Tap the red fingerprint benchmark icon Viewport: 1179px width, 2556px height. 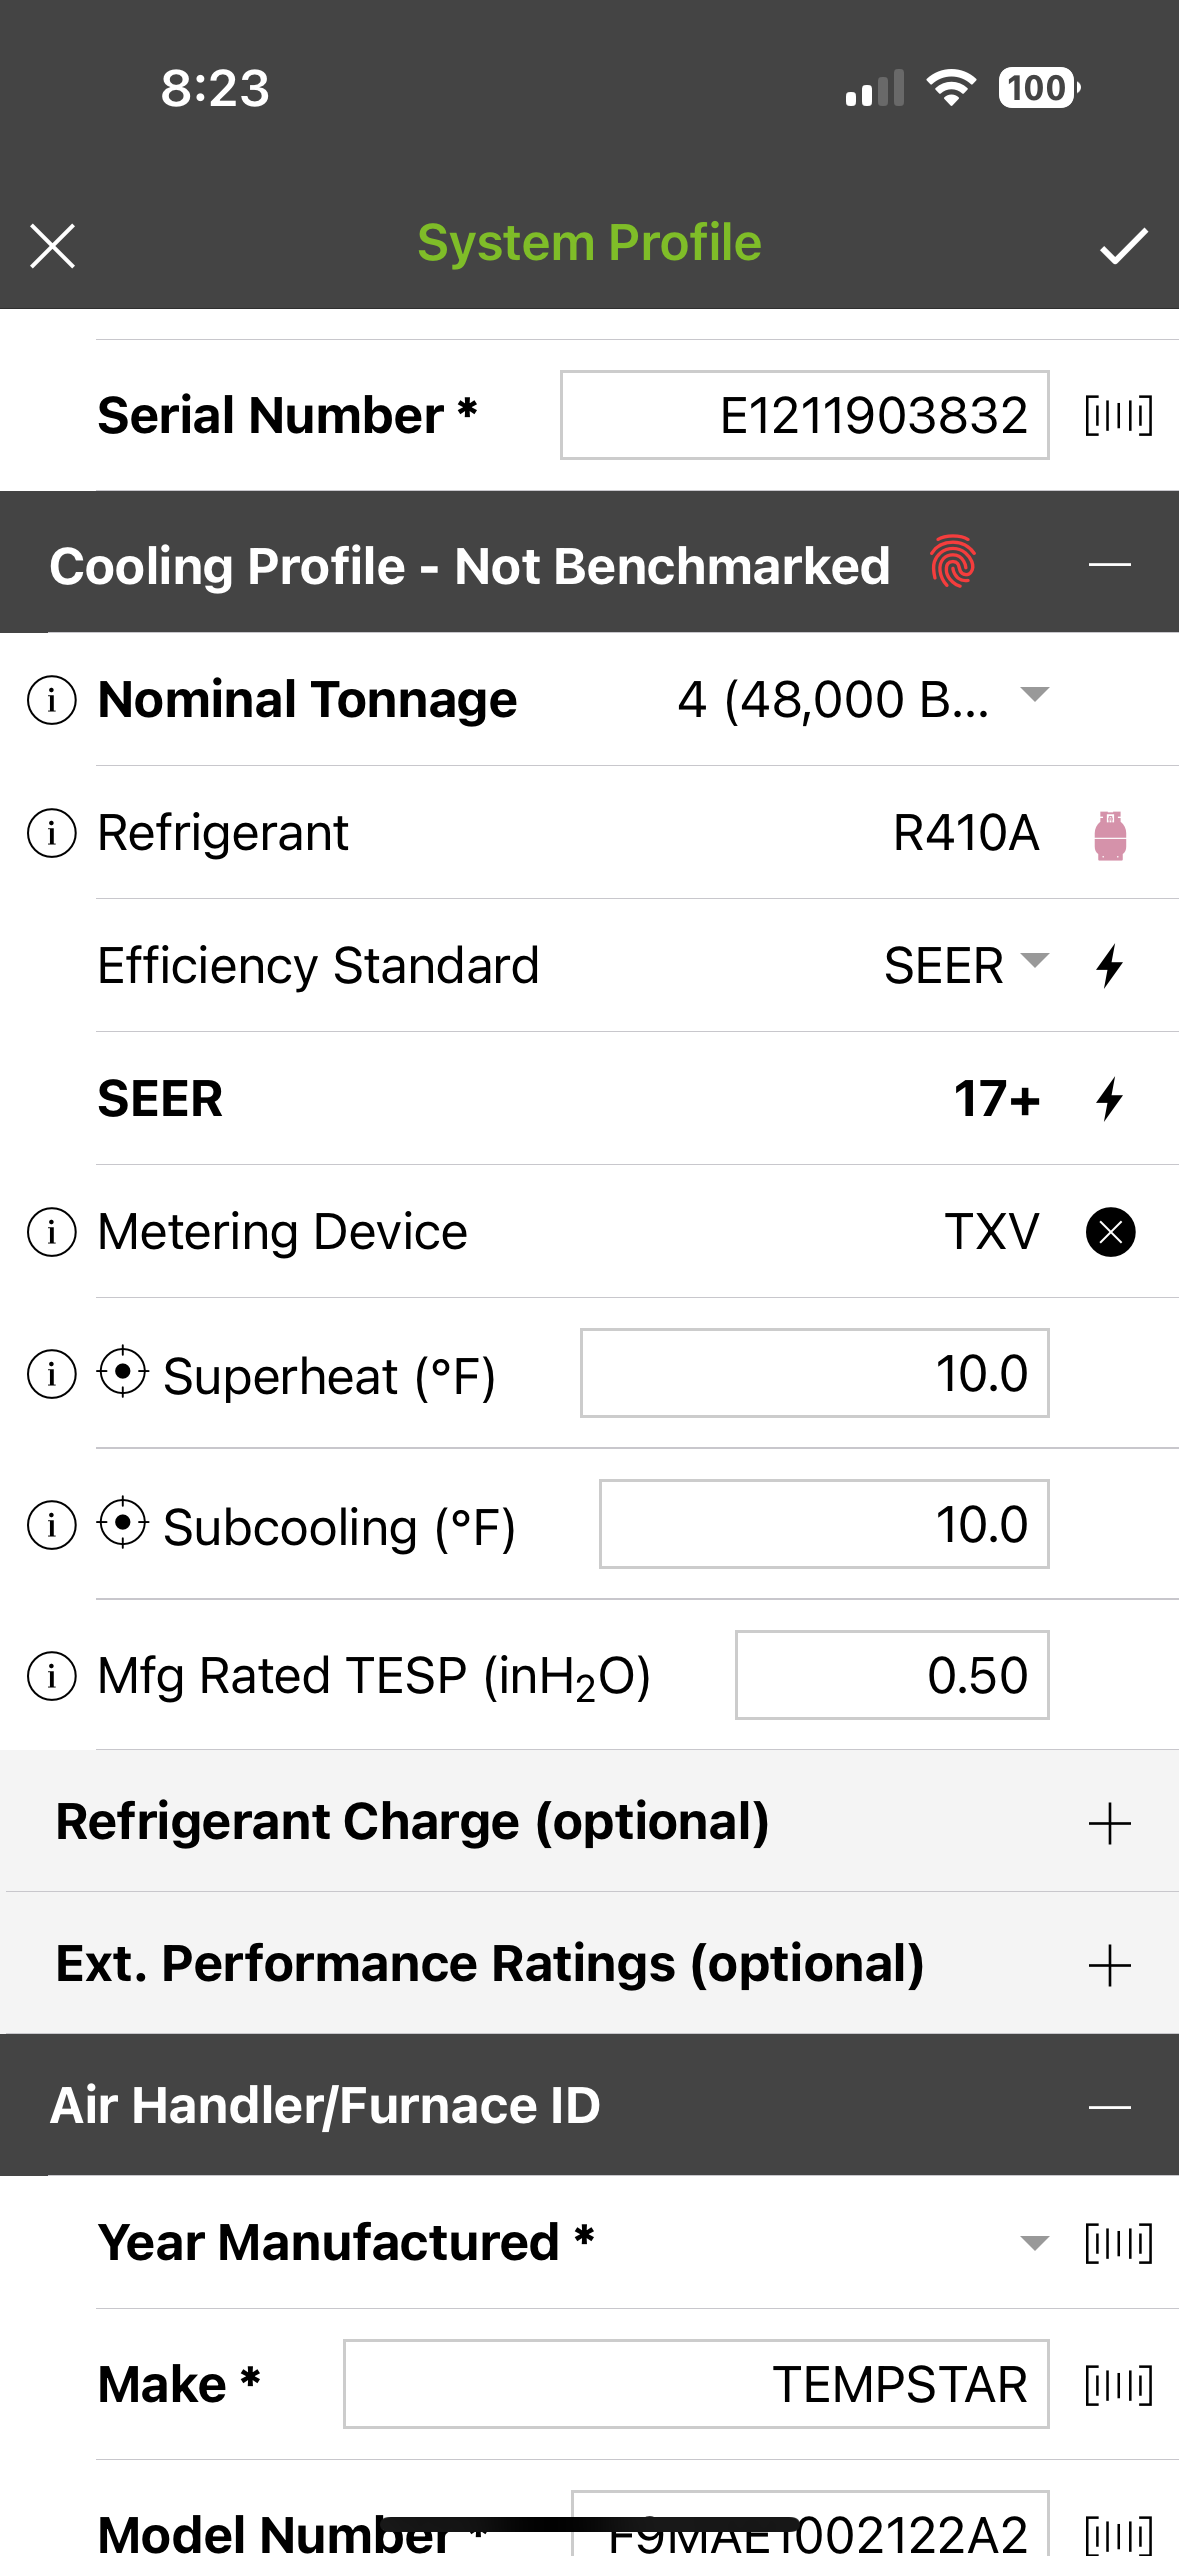[x=952, y=562]
